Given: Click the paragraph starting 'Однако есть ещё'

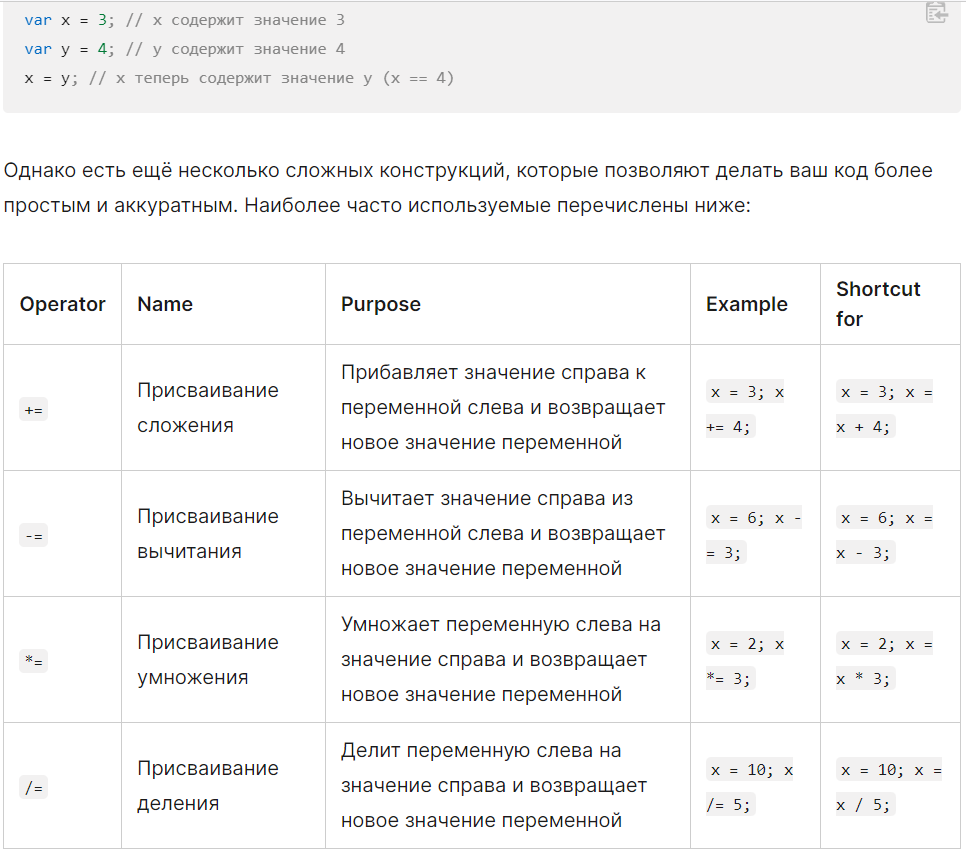Looking at the screenshot, I should click(x=468, y=187).
